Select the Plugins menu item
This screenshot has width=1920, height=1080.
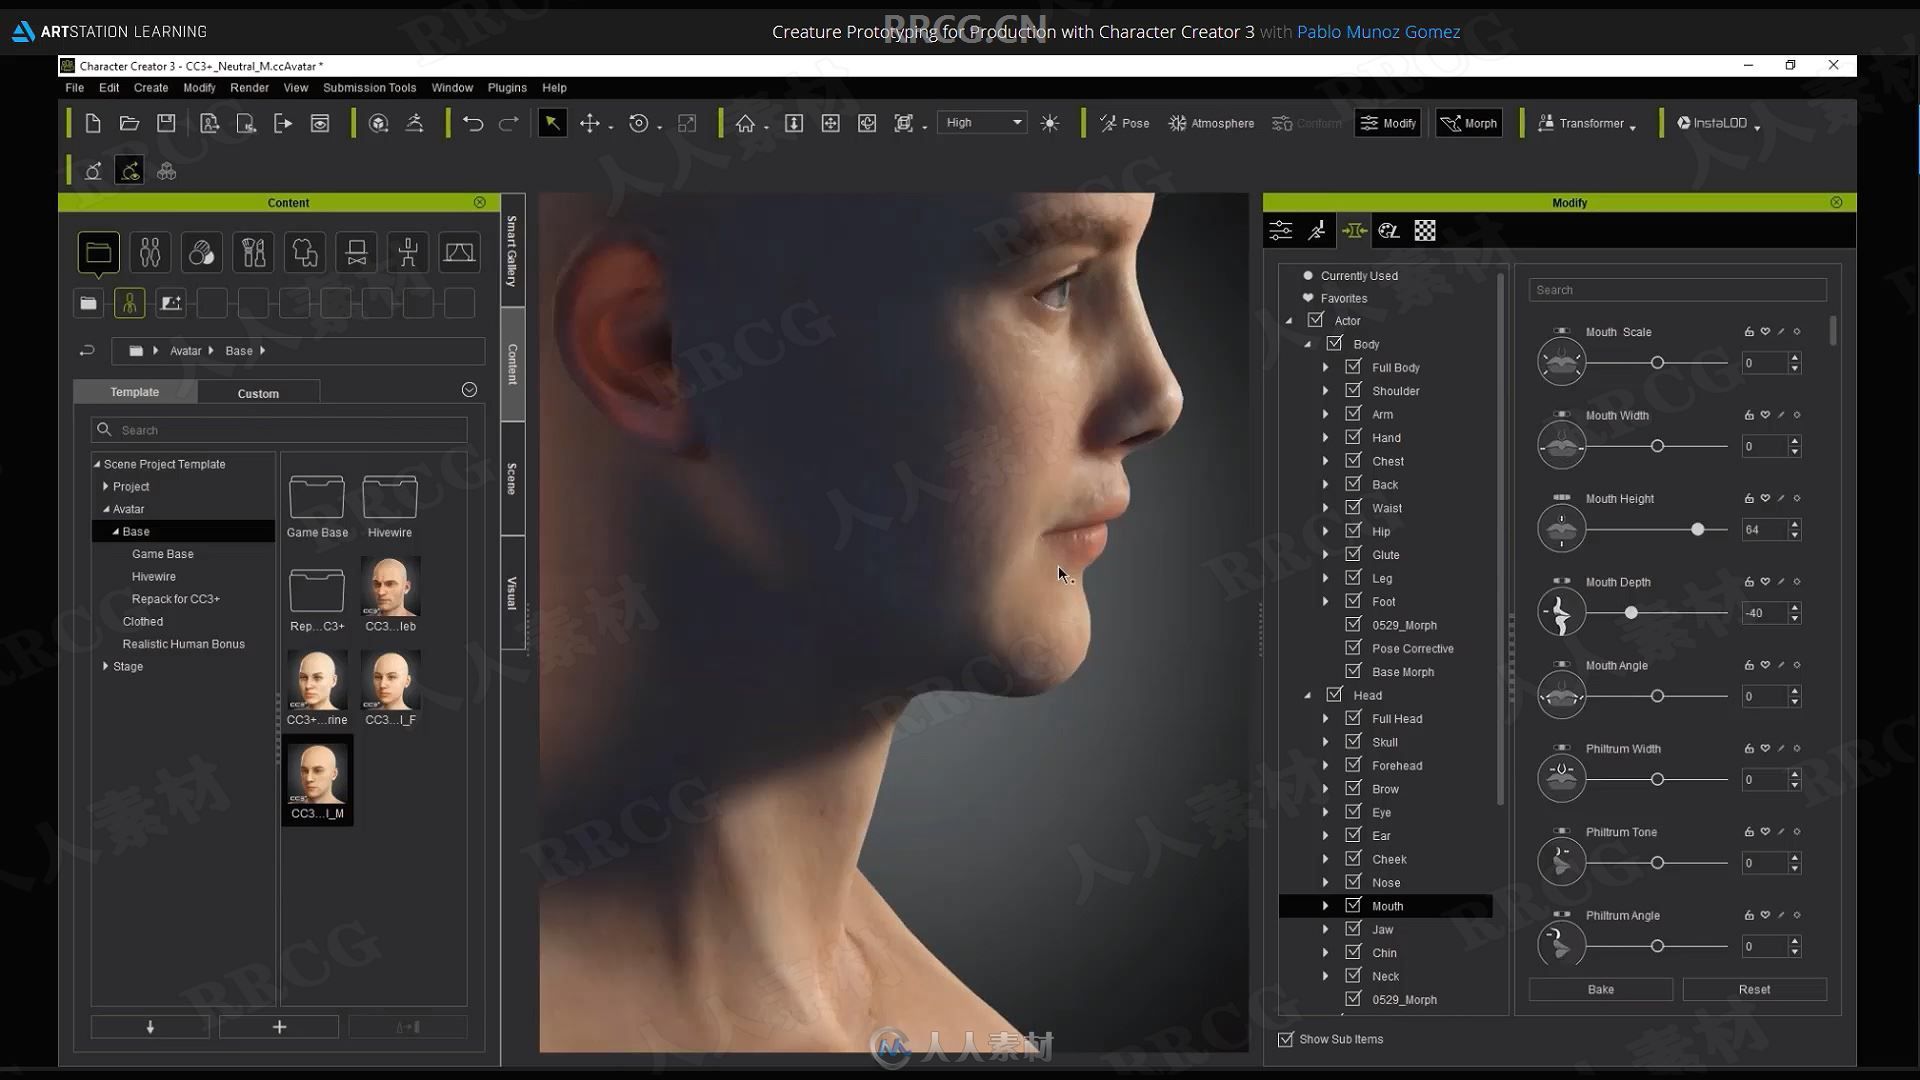point(505,87)
